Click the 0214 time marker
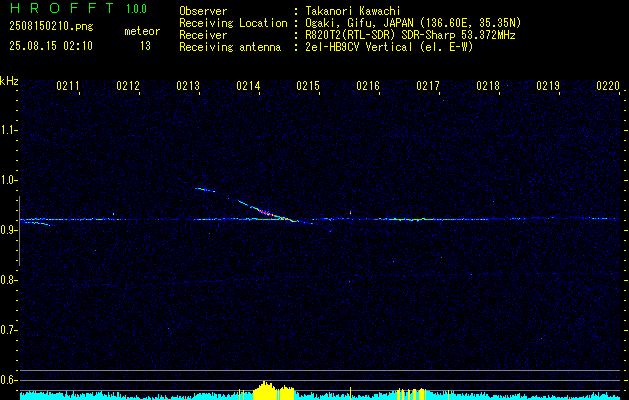 [x=248, y=86]
